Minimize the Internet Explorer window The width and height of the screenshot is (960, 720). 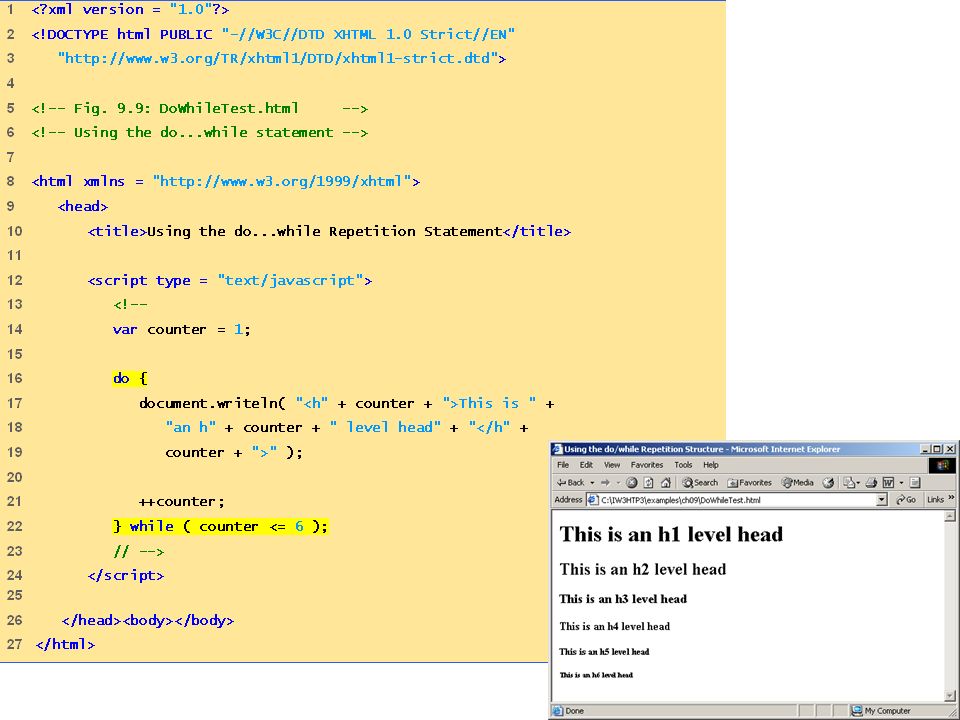[x=926, y=449]
